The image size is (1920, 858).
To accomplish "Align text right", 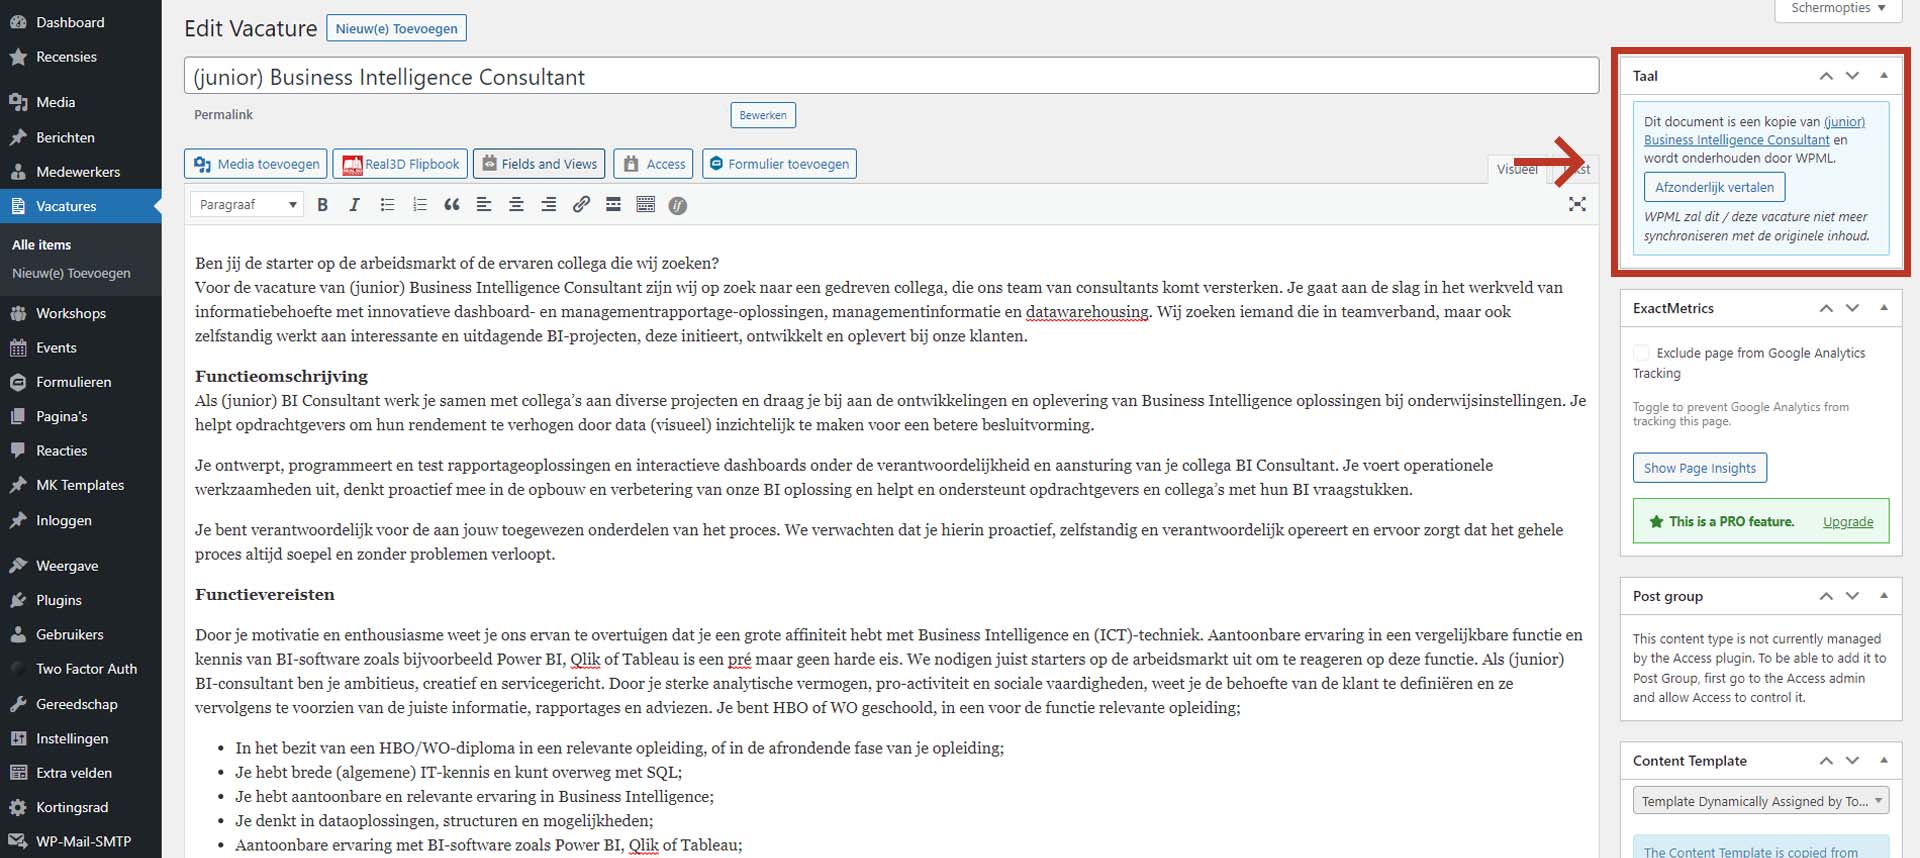I will tap(549, 205).
